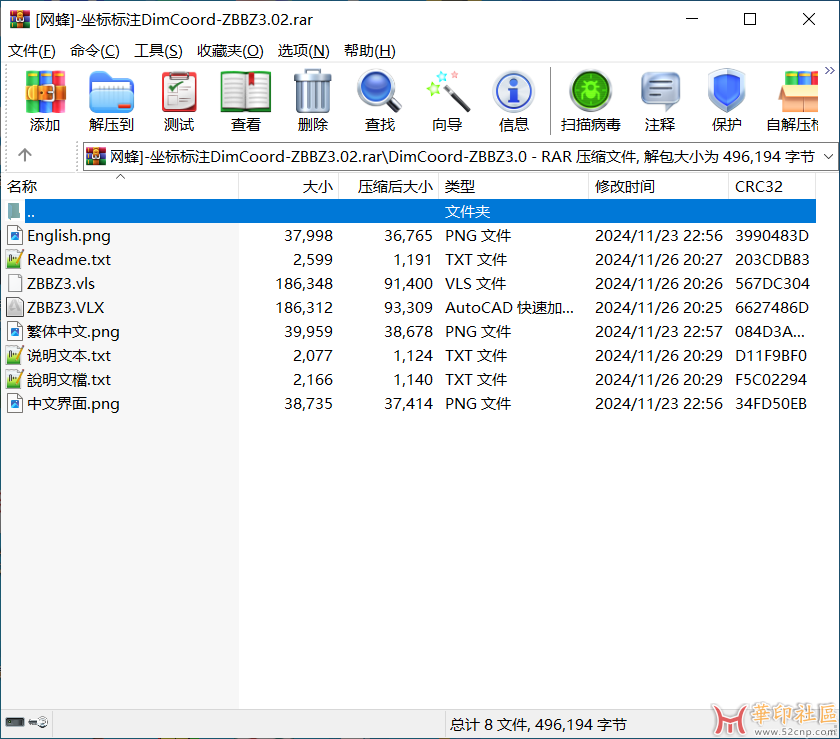The height and width of the screenshot is (739, 840).
Task: Click the Extract To (解压到) toolbar icon
Action: 111,92
